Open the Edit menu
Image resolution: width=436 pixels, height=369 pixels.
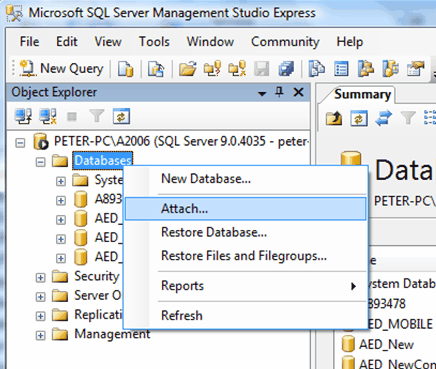(x=67, y=42)
